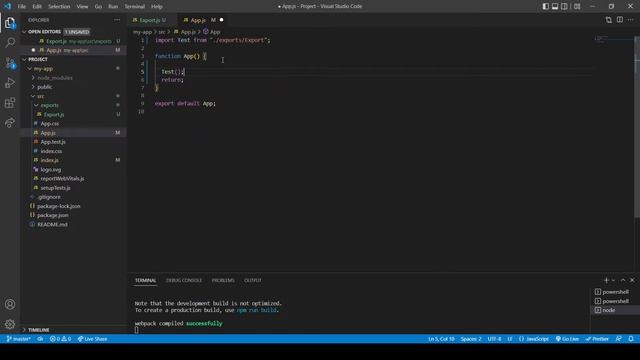
Task: Create a new terminal with plus icon
Action: click(x=606, y=280)
